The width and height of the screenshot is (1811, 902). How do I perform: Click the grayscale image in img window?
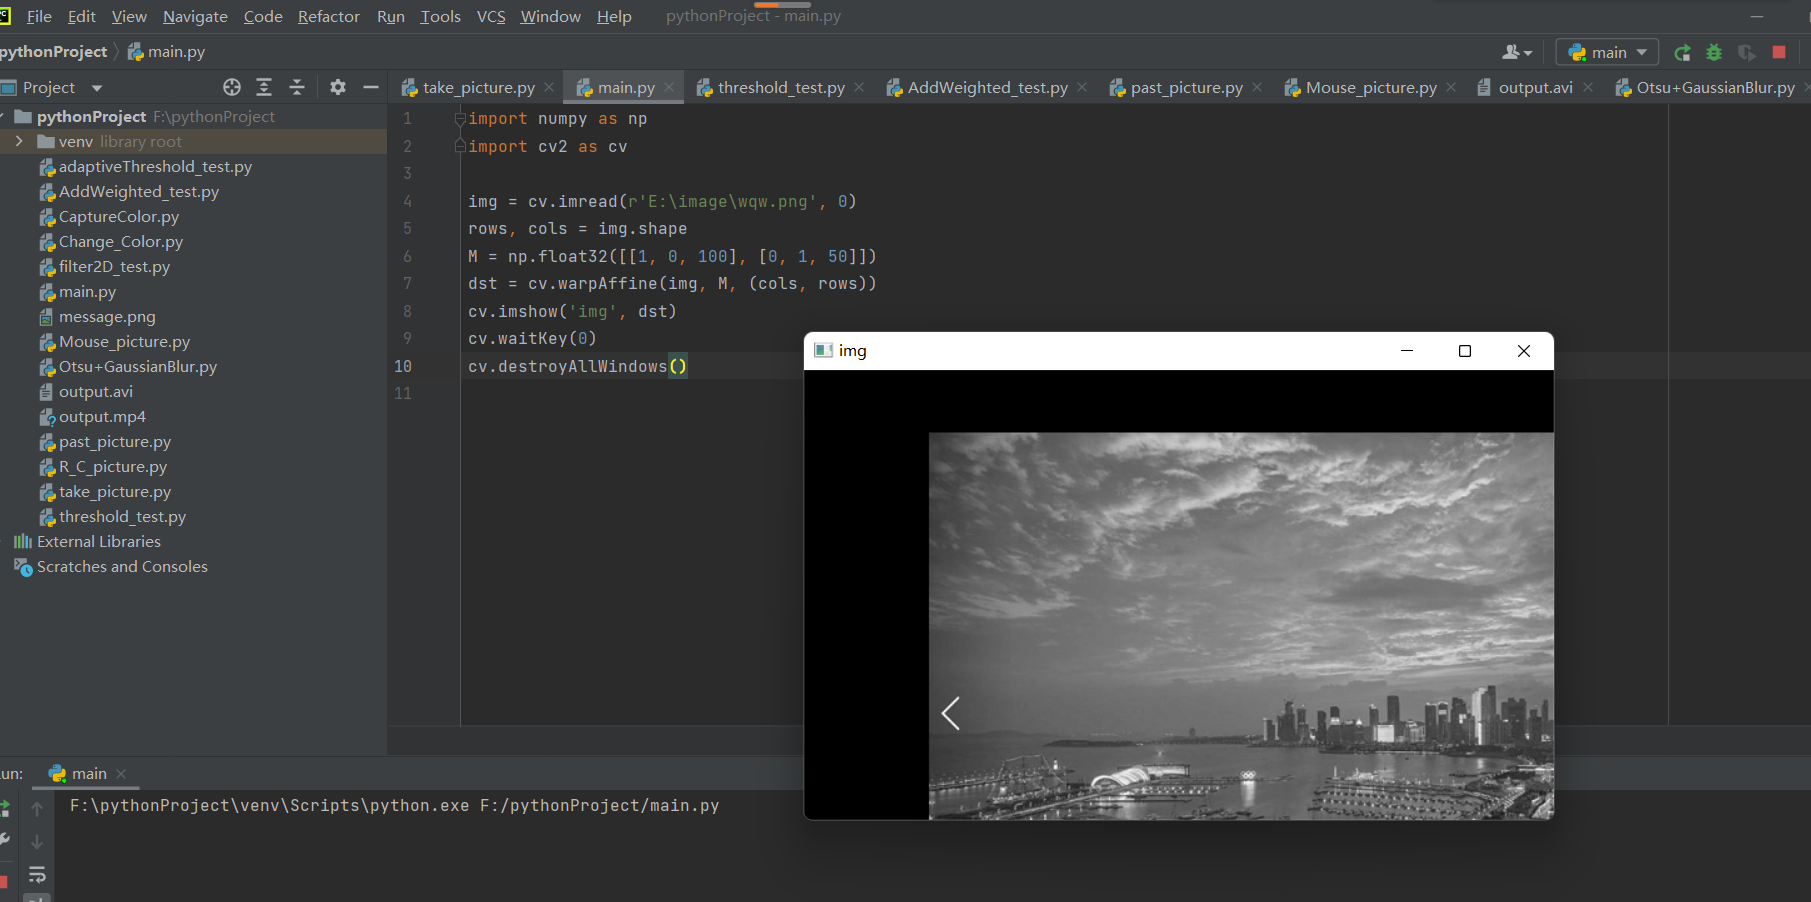(1241, 626)
